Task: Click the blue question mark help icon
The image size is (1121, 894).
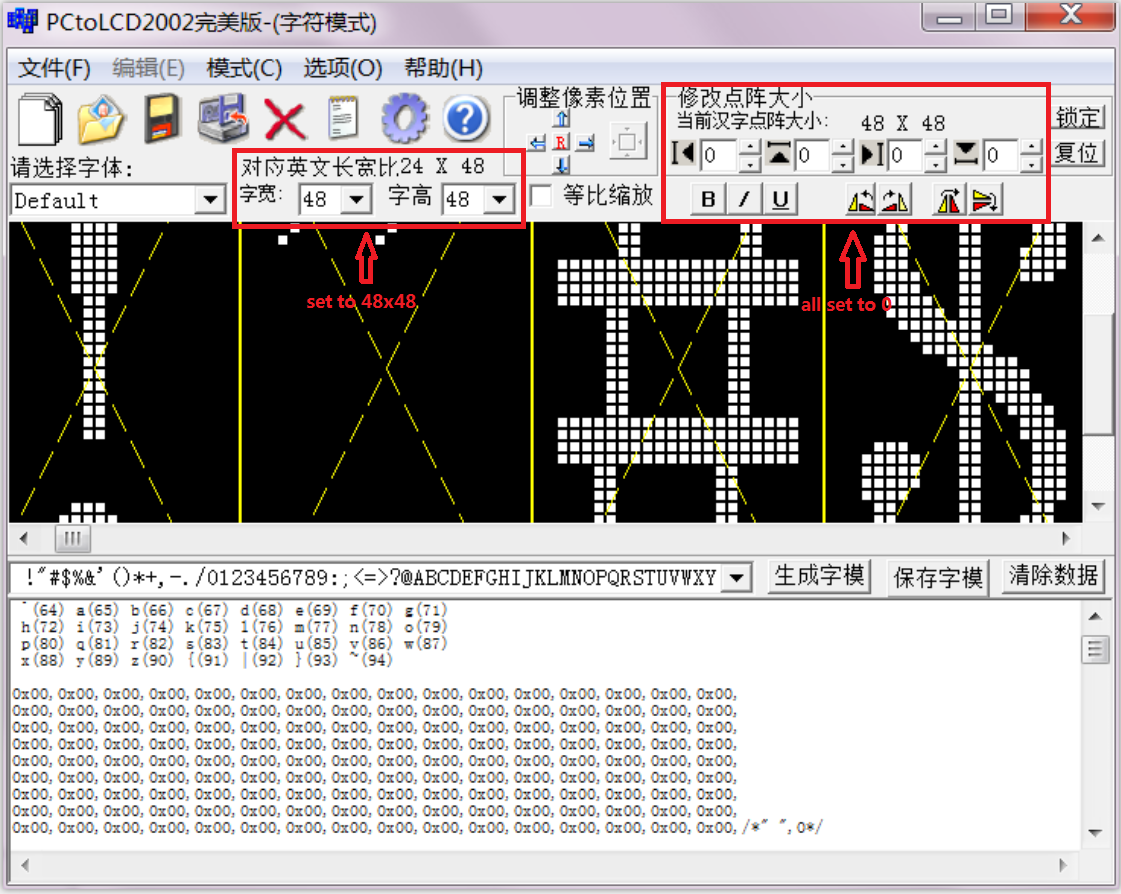Action: tap(464, 119)
